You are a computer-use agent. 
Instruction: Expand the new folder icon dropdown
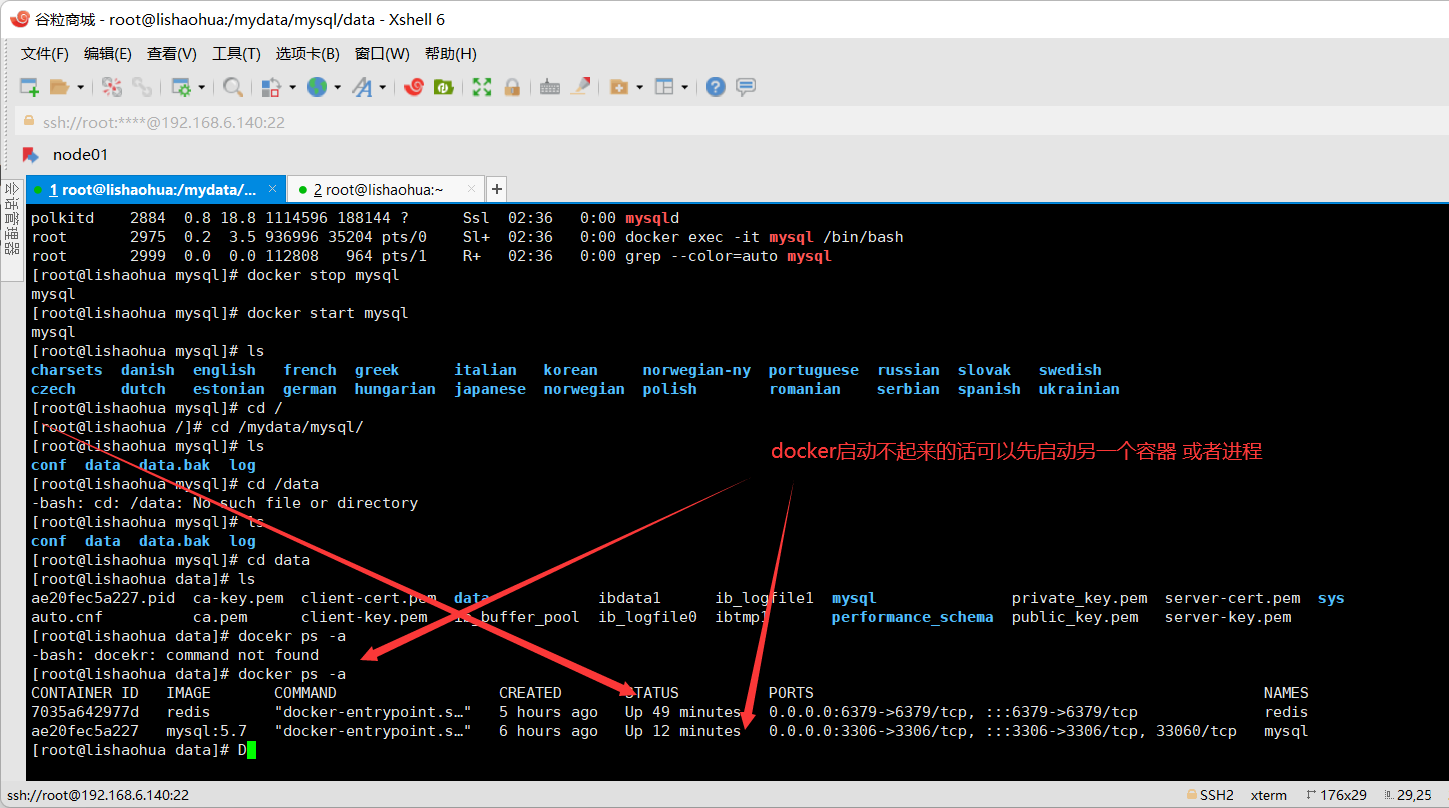pyautogui.click(x=639, y=87)
